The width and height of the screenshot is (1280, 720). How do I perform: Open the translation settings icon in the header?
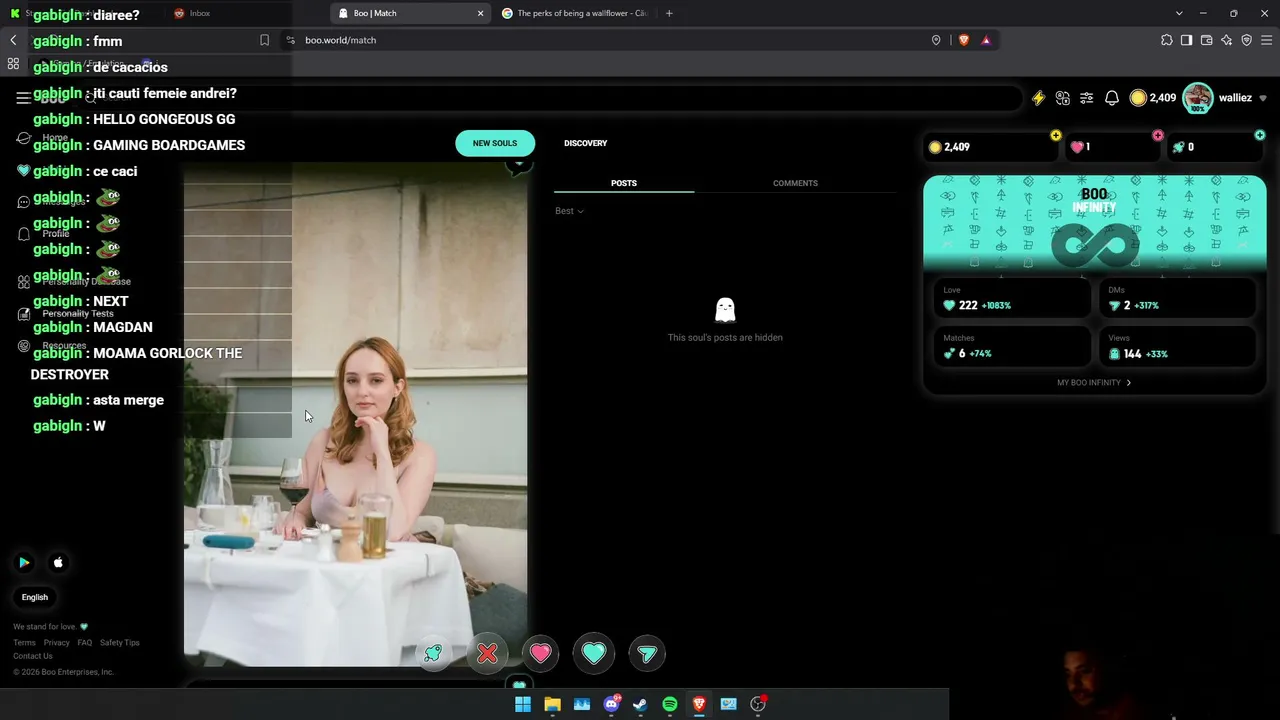pyautogui.click(x=1063, y=98)
